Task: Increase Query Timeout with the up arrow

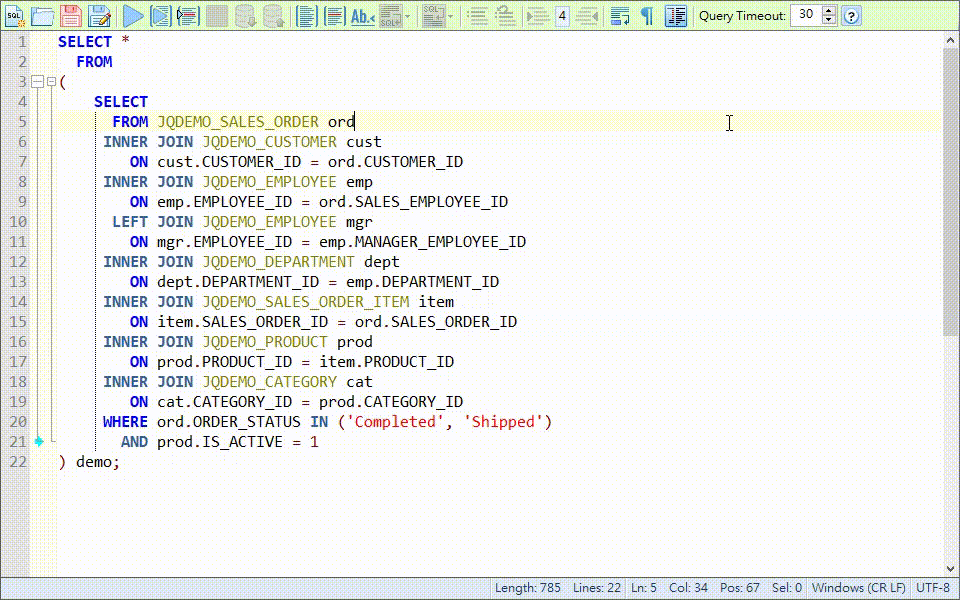Action: tap(829, 11)
